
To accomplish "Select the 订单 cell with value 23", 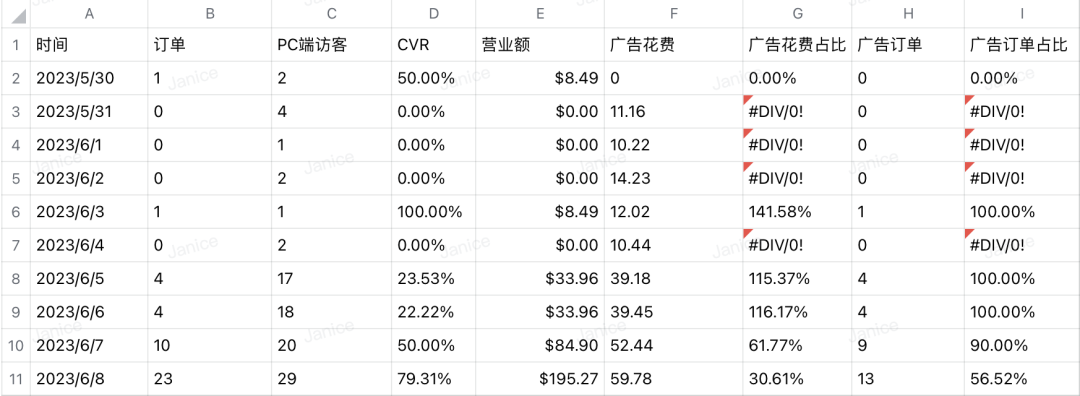I will 209,379.
